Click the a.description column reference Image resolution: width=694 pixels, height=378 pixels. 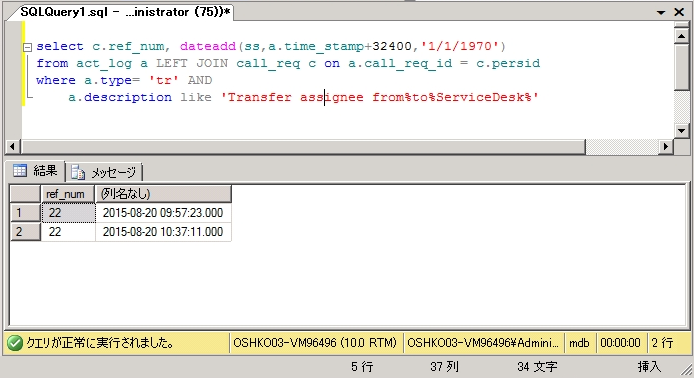pos(120,97)
